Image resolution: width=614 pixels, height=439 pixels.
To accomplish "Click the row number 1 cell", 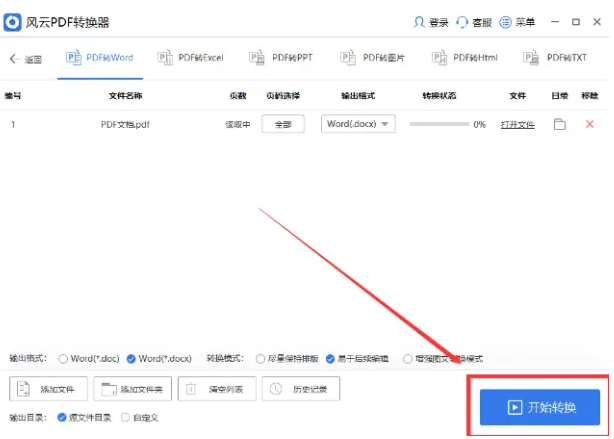I will pyautogui.click(x=13, y=125).
